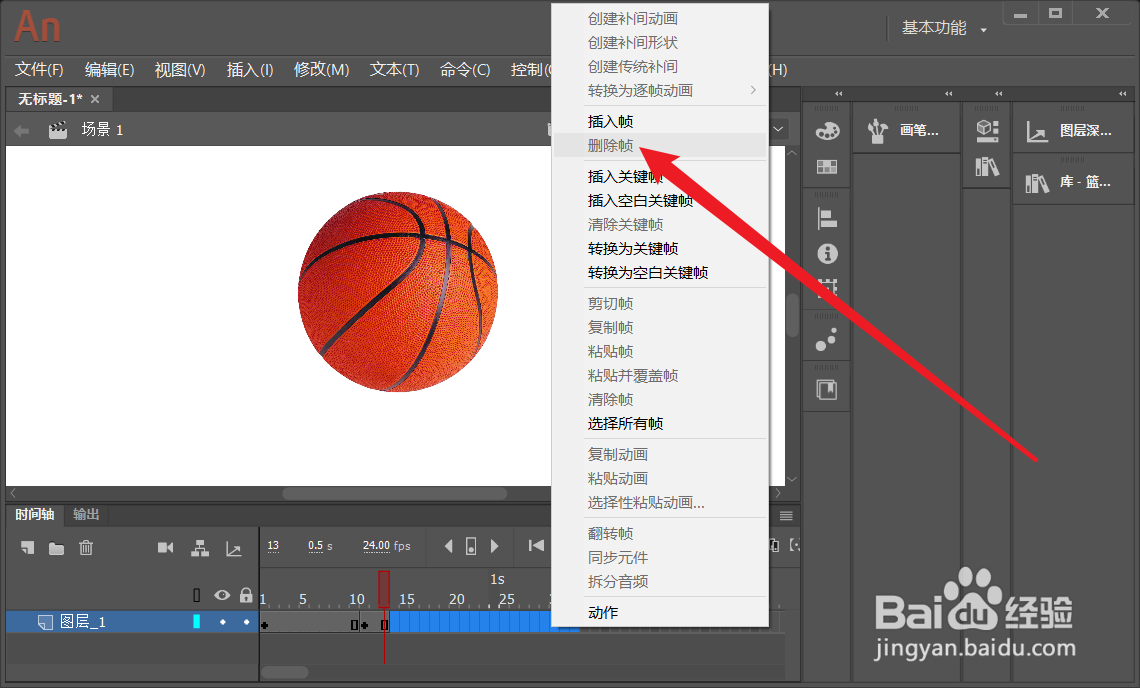Open layer depth graph icon in timeline
The image size is (1140, 688).
233,549
